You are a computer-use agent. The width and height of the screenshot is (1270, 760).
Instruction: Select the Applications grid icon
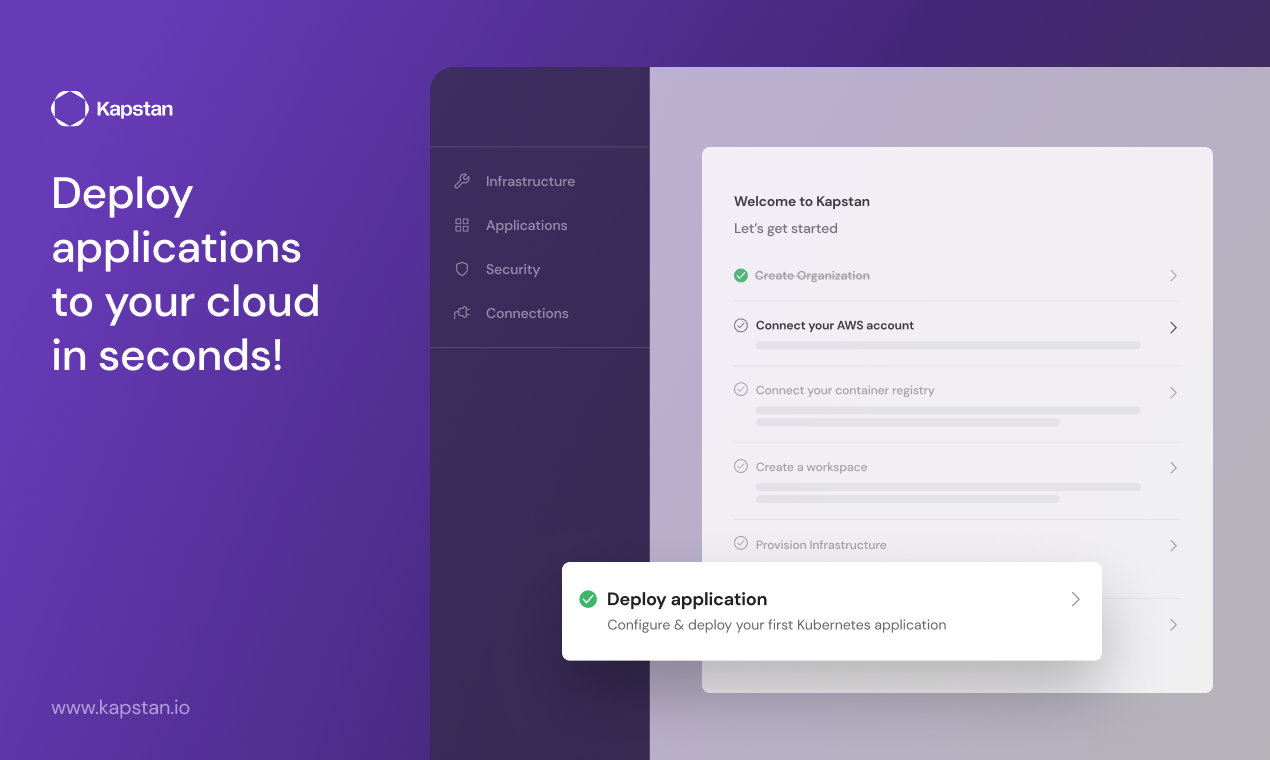pos(462,225)
